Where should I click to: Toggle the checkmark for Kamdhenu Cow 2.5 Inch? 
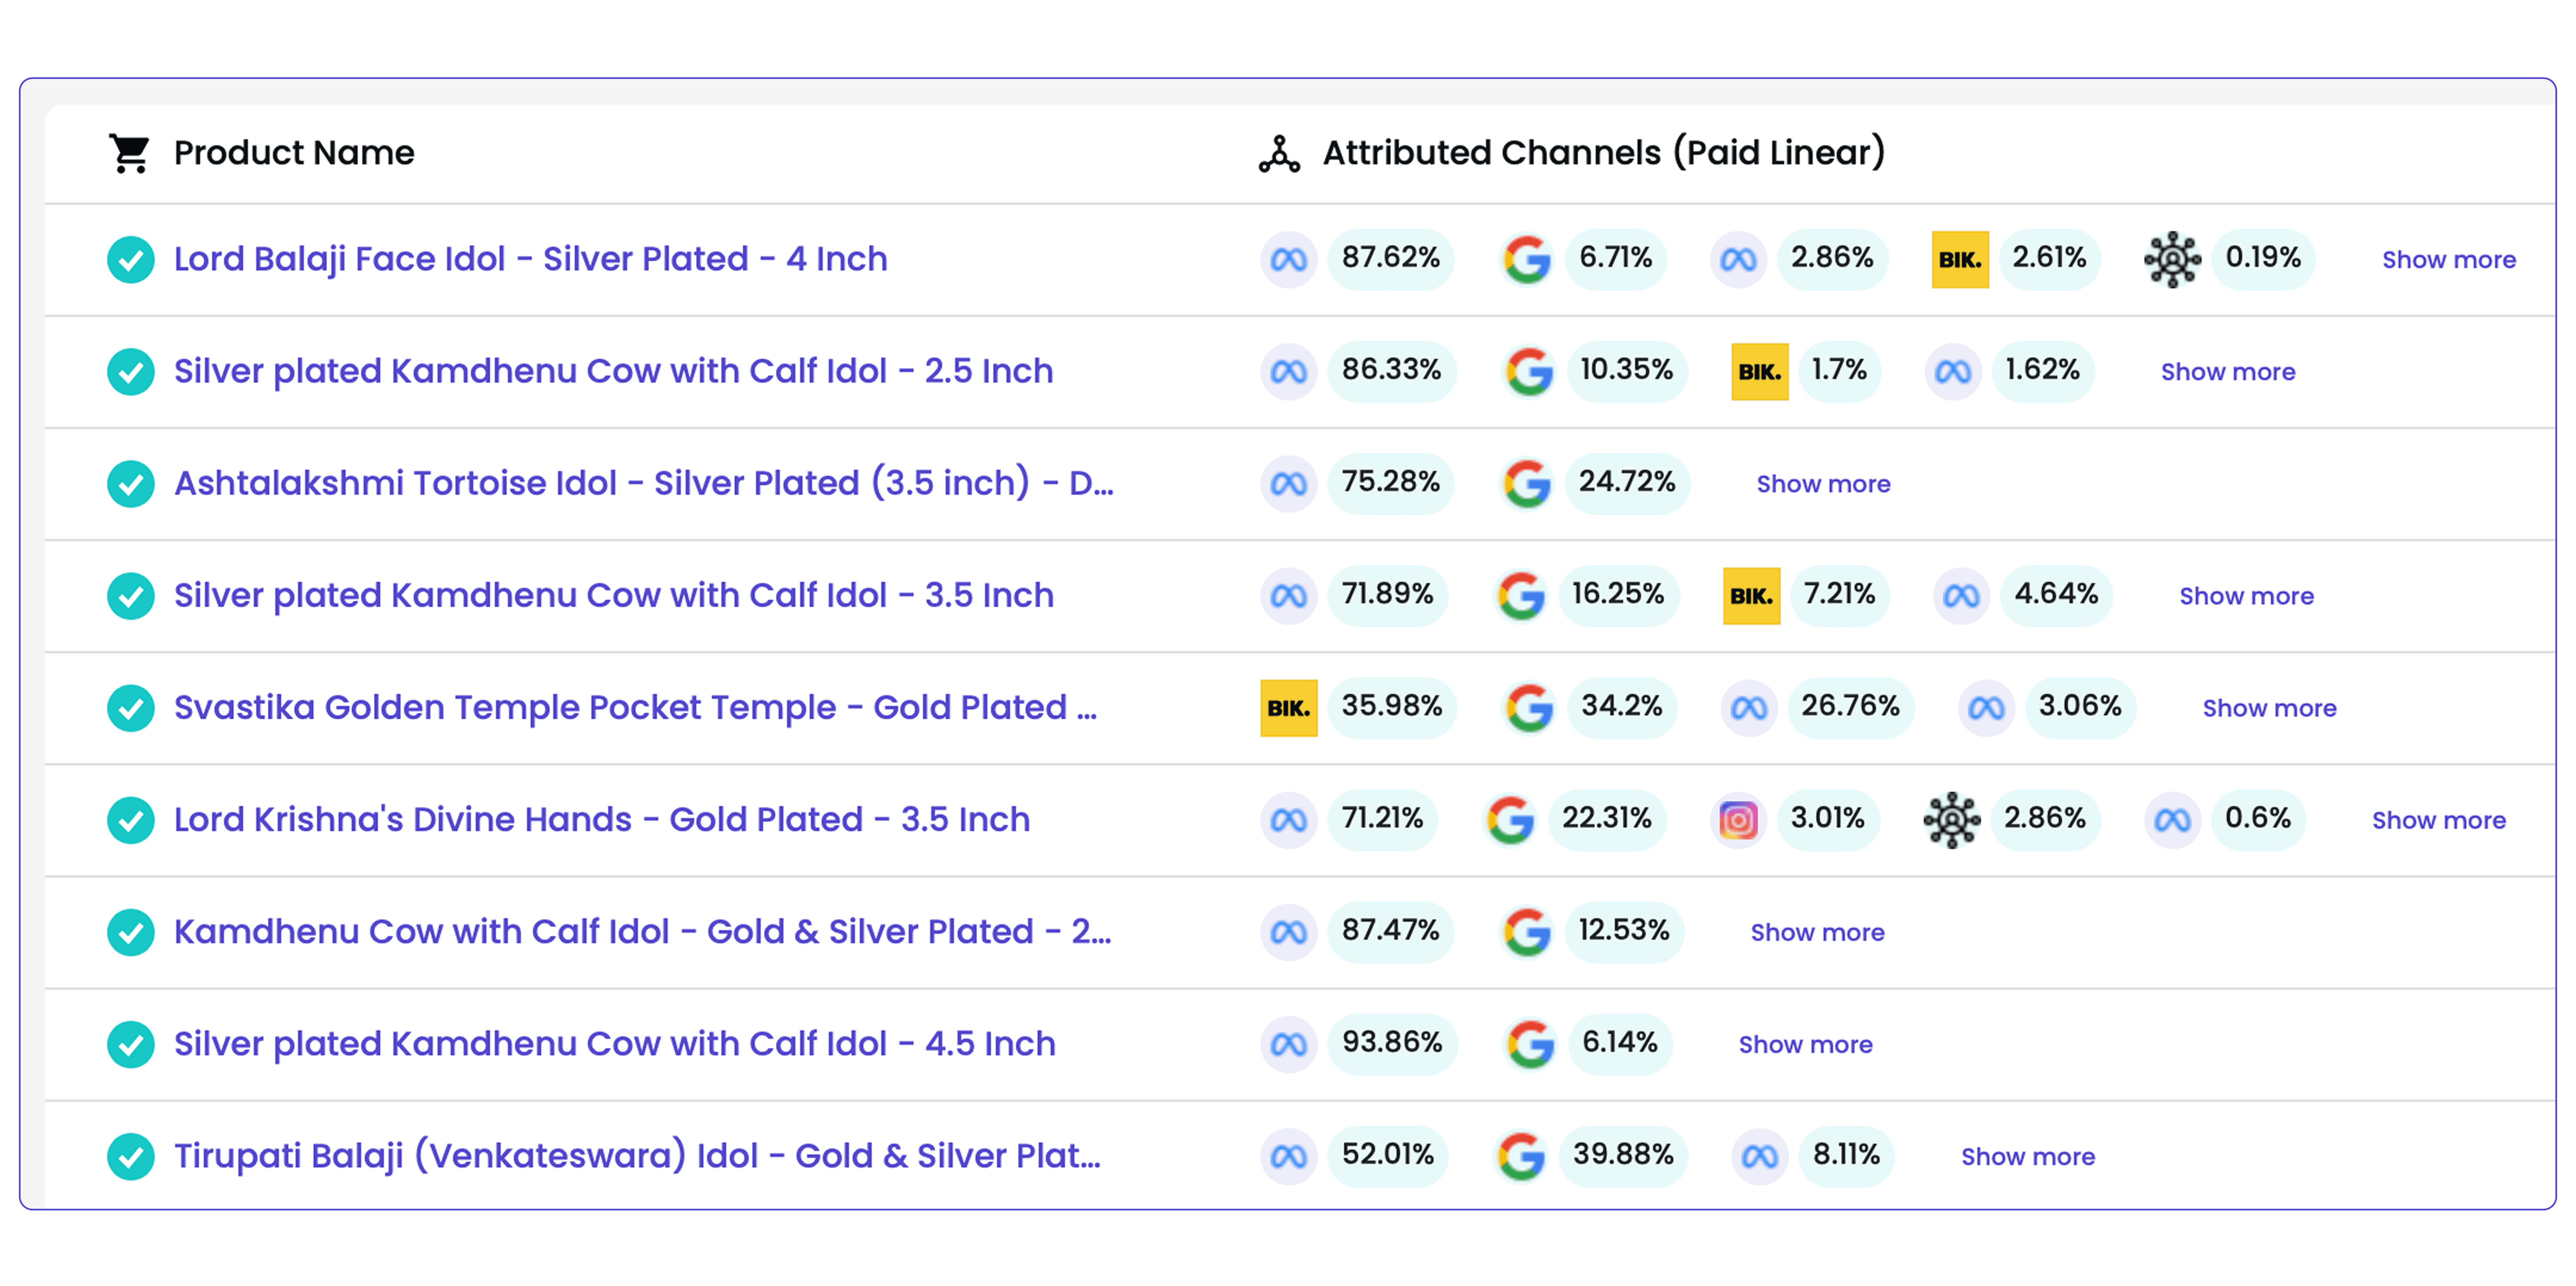pos(130,372)
